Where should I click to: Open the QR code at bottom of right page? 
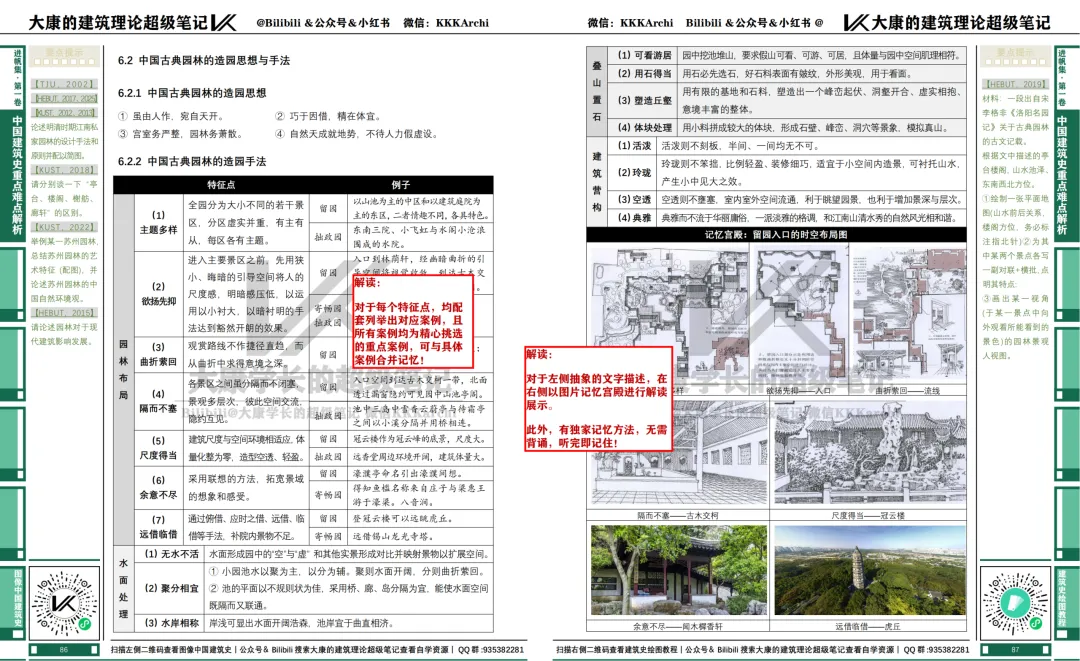point(1015,604)
